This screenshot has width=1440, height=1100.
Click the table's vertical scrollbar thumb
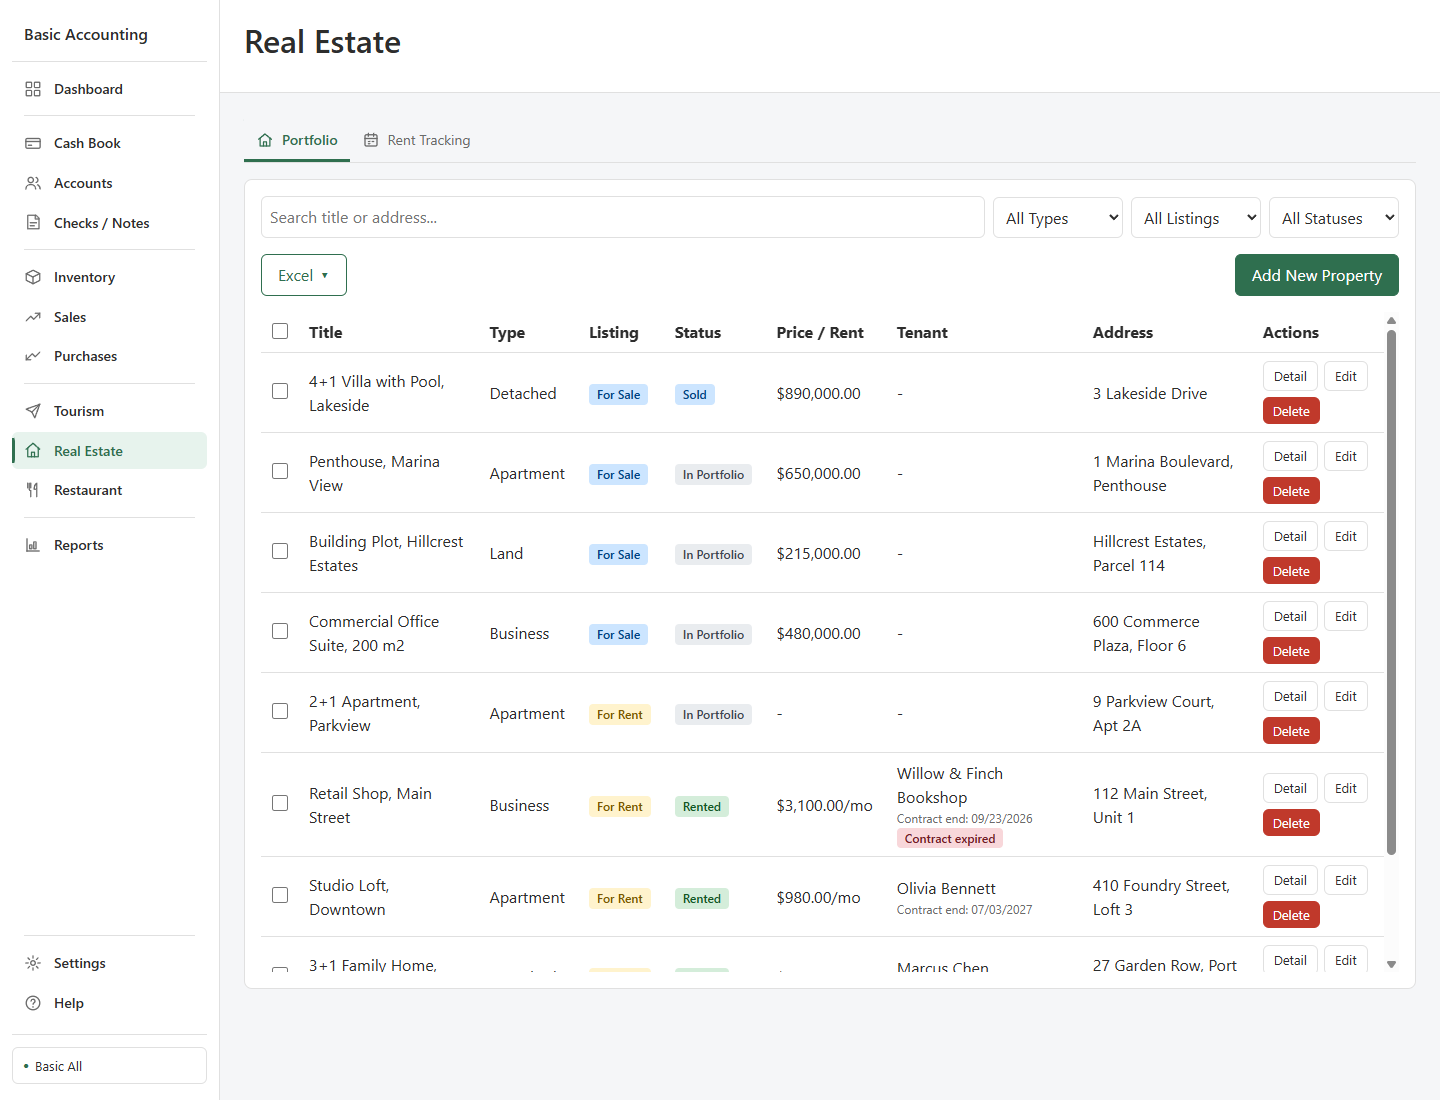point(1391,592)
